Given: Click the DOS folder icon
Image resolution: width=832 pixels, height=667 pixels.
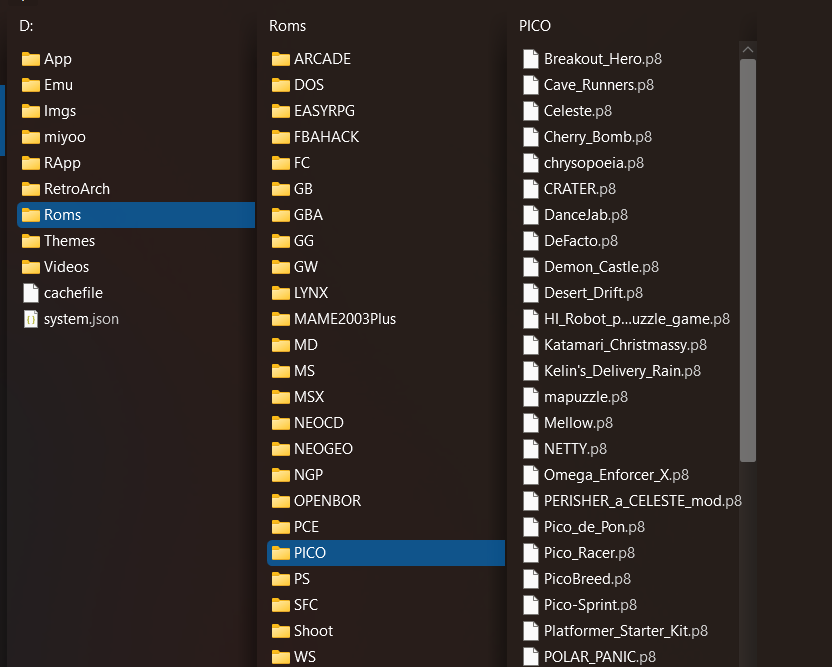Looking at the screenshot, I should pyautogui.click(x=281, y=85).
